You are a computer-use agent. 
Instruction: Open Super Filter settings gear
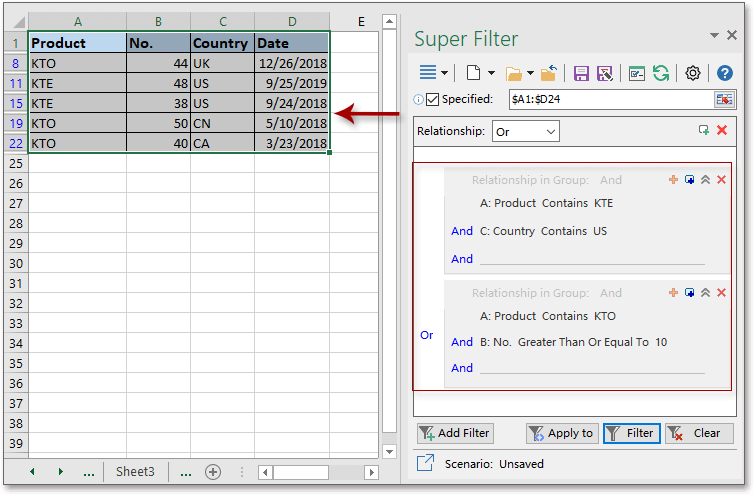click(693, 73)
